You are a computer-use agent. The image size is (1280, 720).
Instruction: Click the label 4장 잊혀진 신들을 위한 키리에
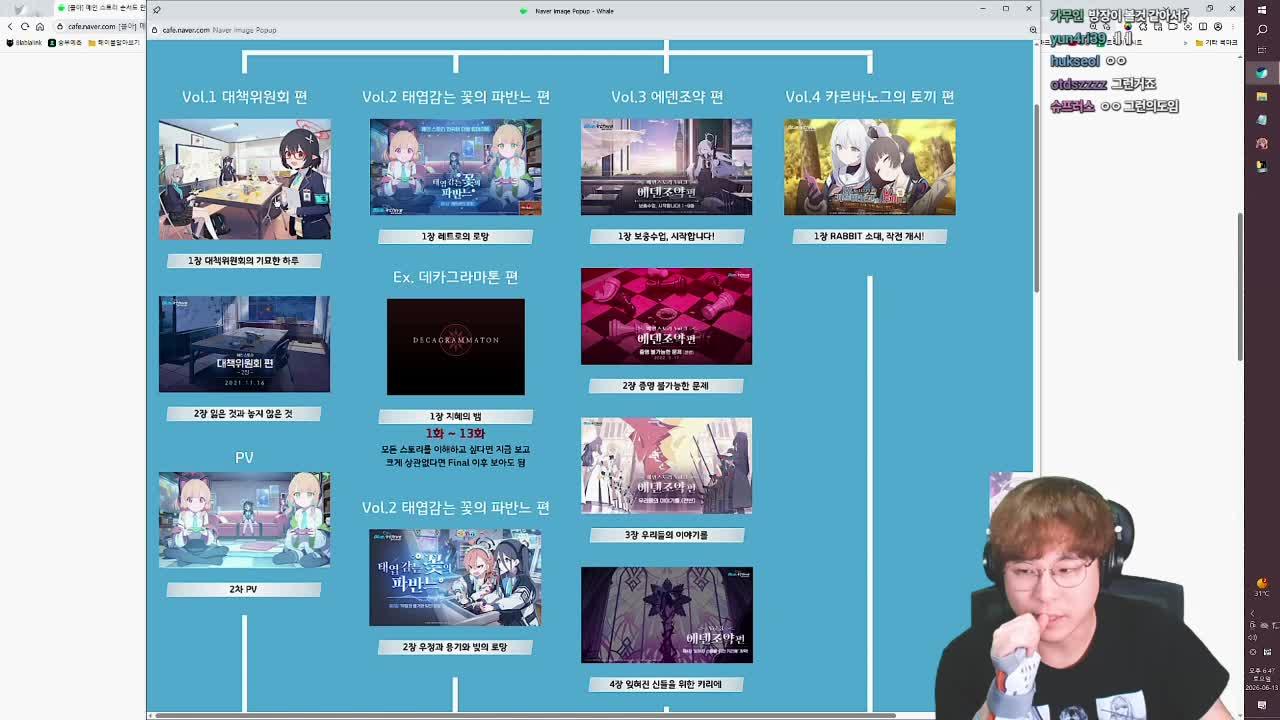click(x=666, y=684)
